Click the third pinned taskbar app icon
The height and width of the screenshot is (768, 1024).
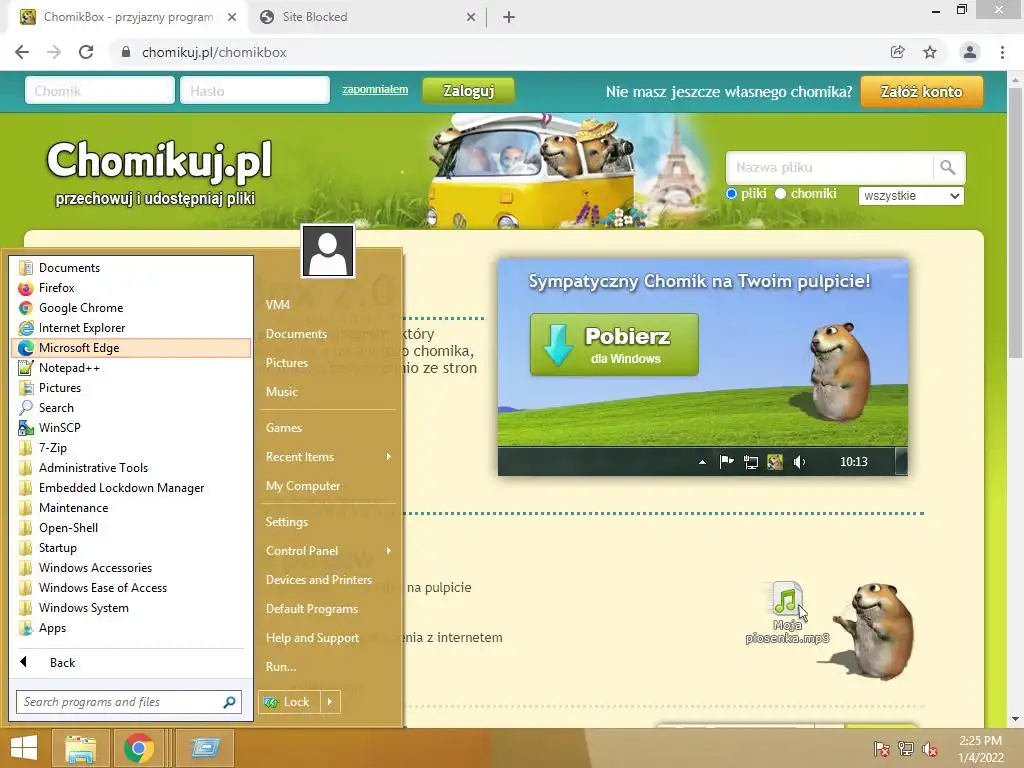coord(204,748)
